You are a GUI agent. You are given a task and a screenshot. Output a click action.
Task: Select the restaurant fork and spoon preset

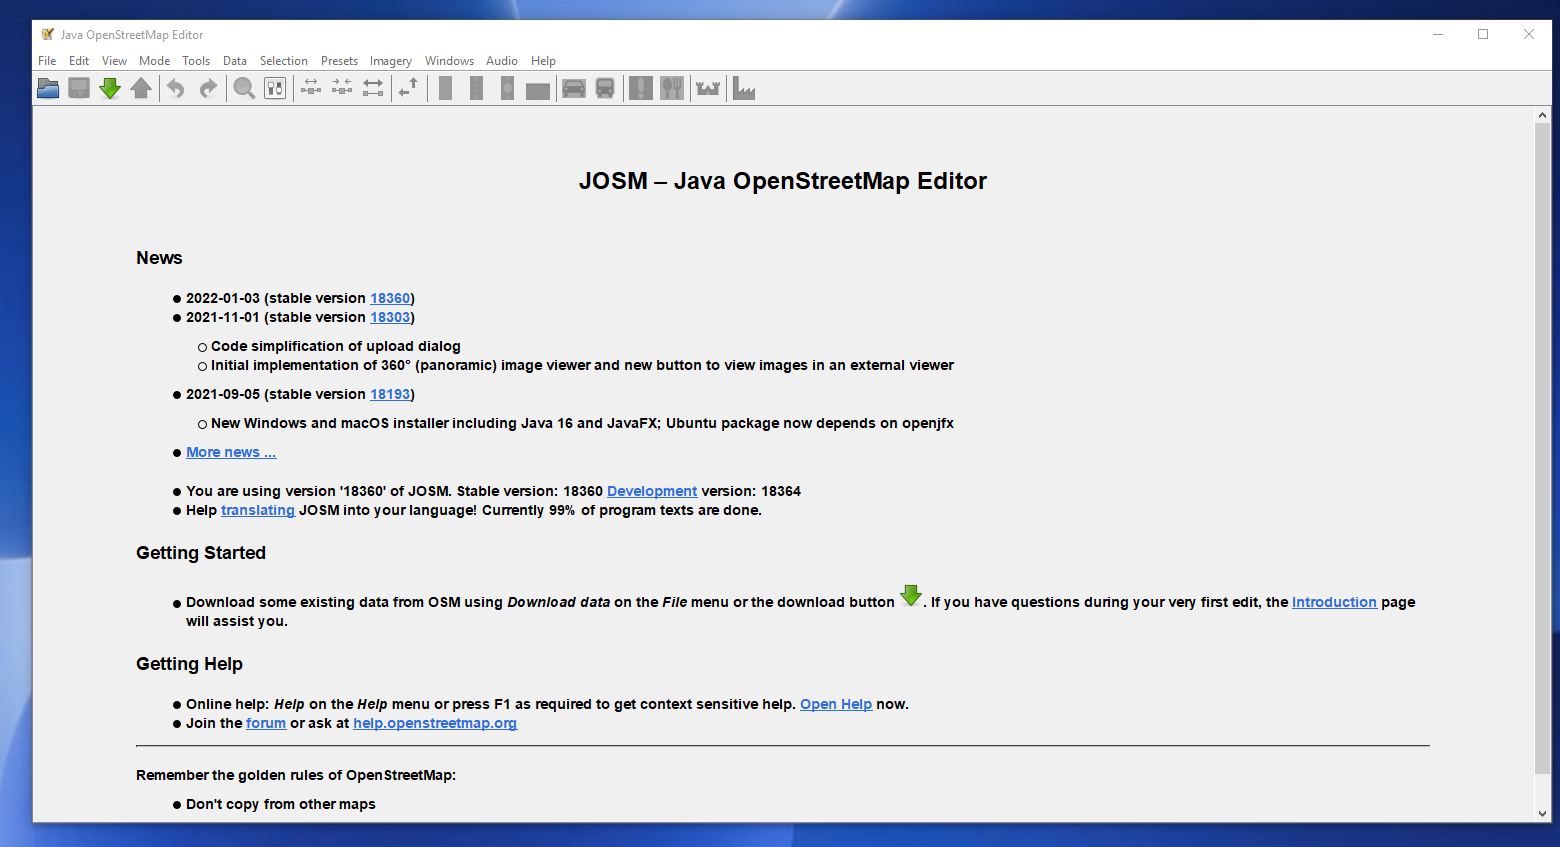(x=672, y=89)
